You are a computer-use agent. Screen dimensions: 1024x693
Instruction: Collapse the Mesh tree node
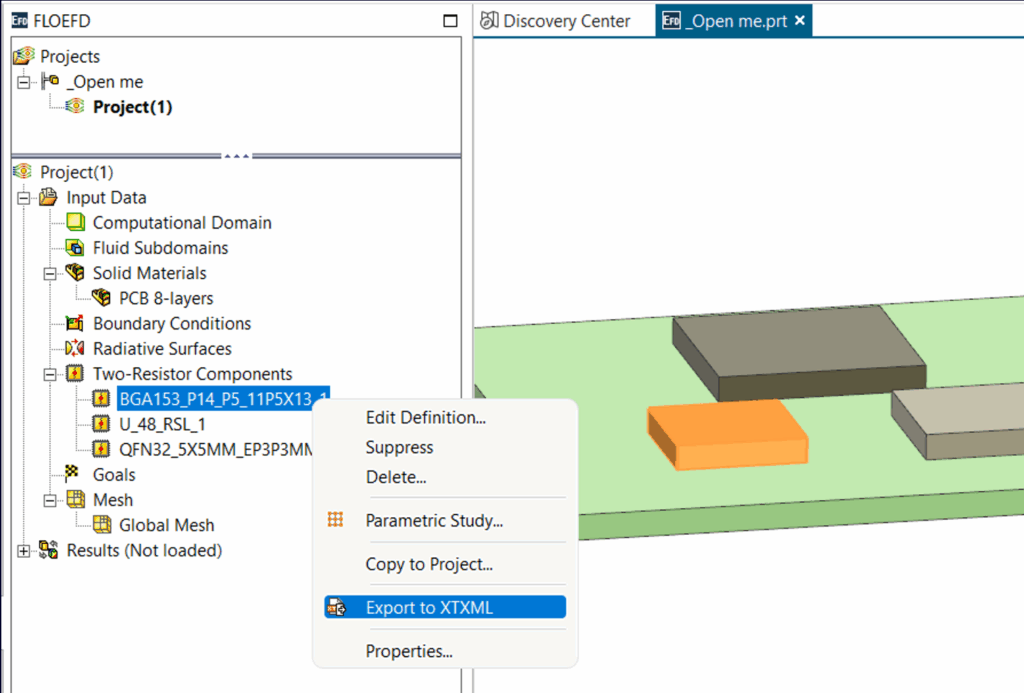50,500
